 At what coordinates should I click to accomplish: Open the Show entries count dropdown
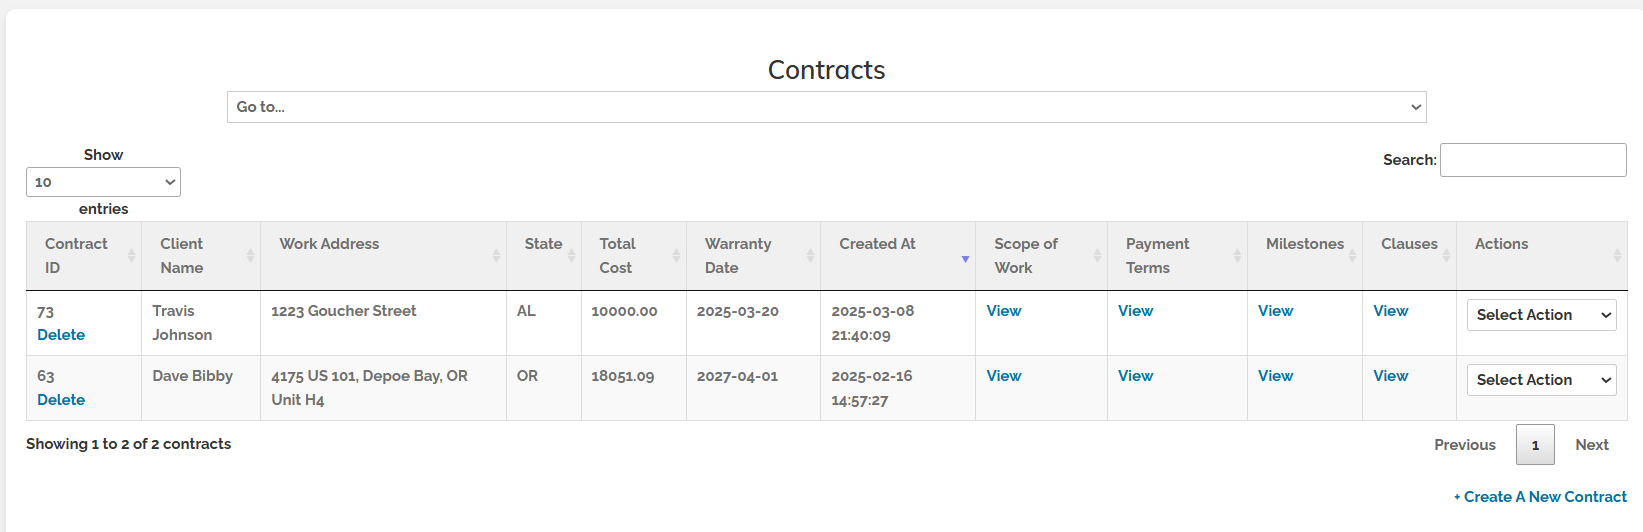pyautogui.click(x=103, y=182)
